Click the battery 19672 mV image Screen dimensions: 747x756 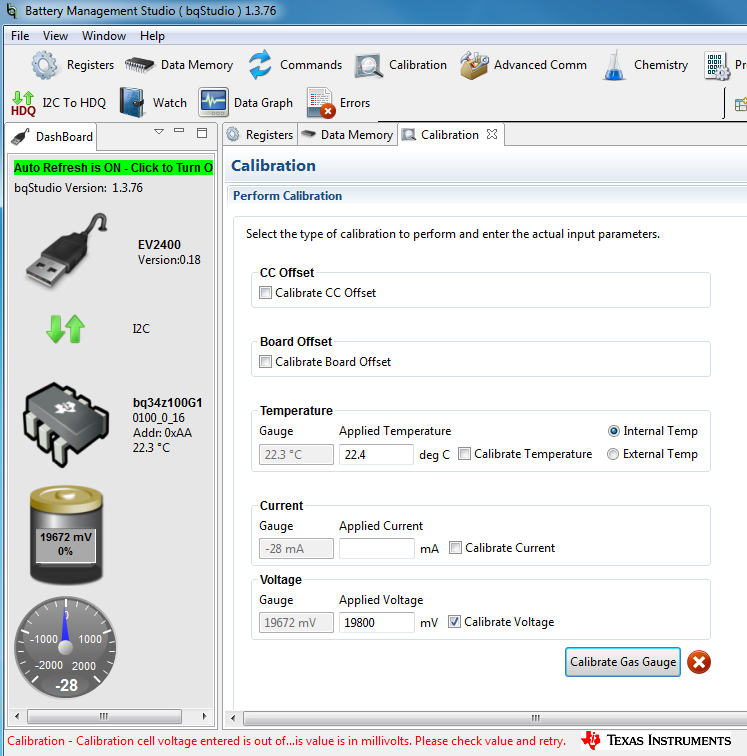(x=66, y=534)
